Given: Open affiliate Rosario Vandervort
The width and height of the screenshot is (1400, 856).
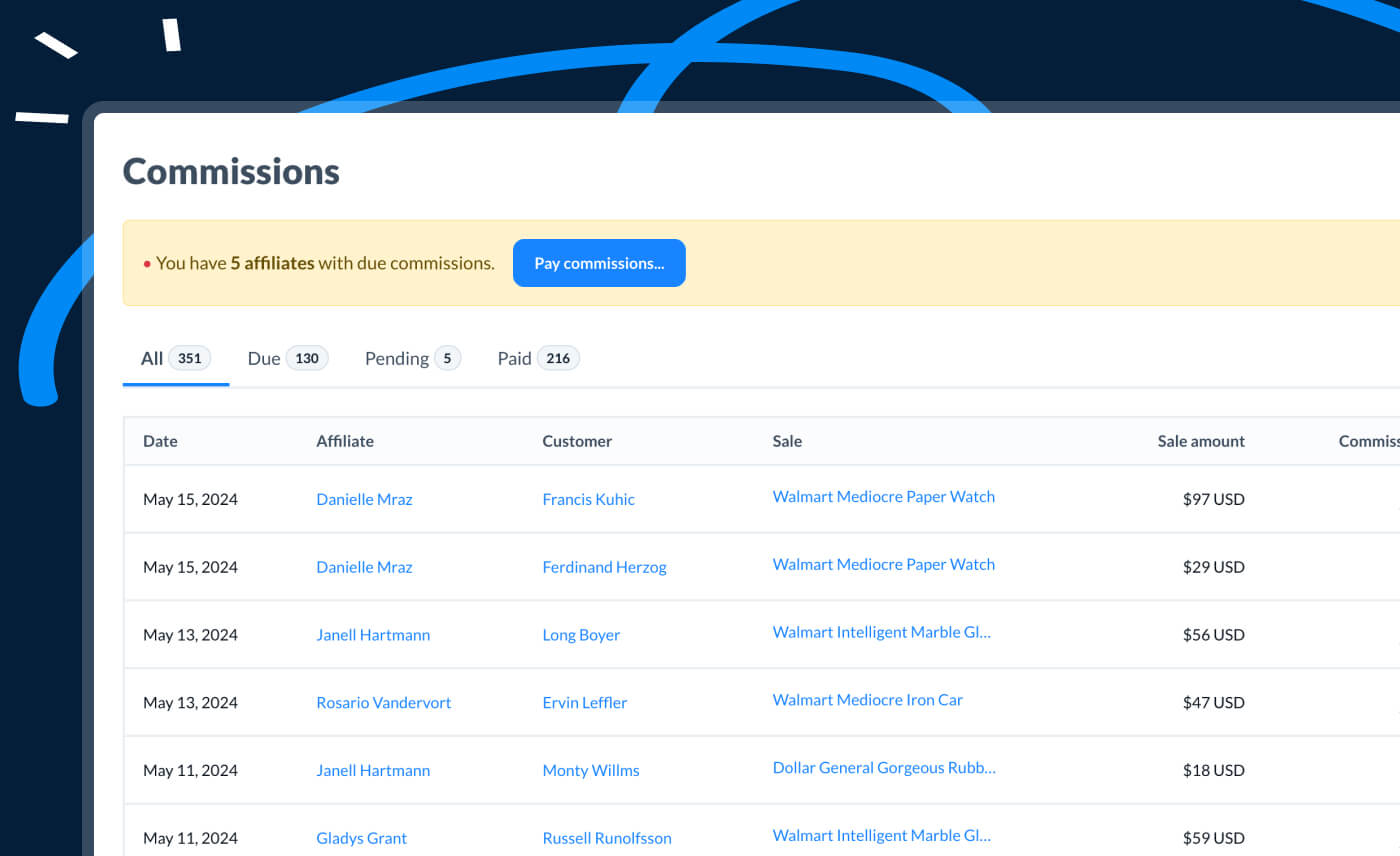Looking at the screenshot, I should pos(383,703).
